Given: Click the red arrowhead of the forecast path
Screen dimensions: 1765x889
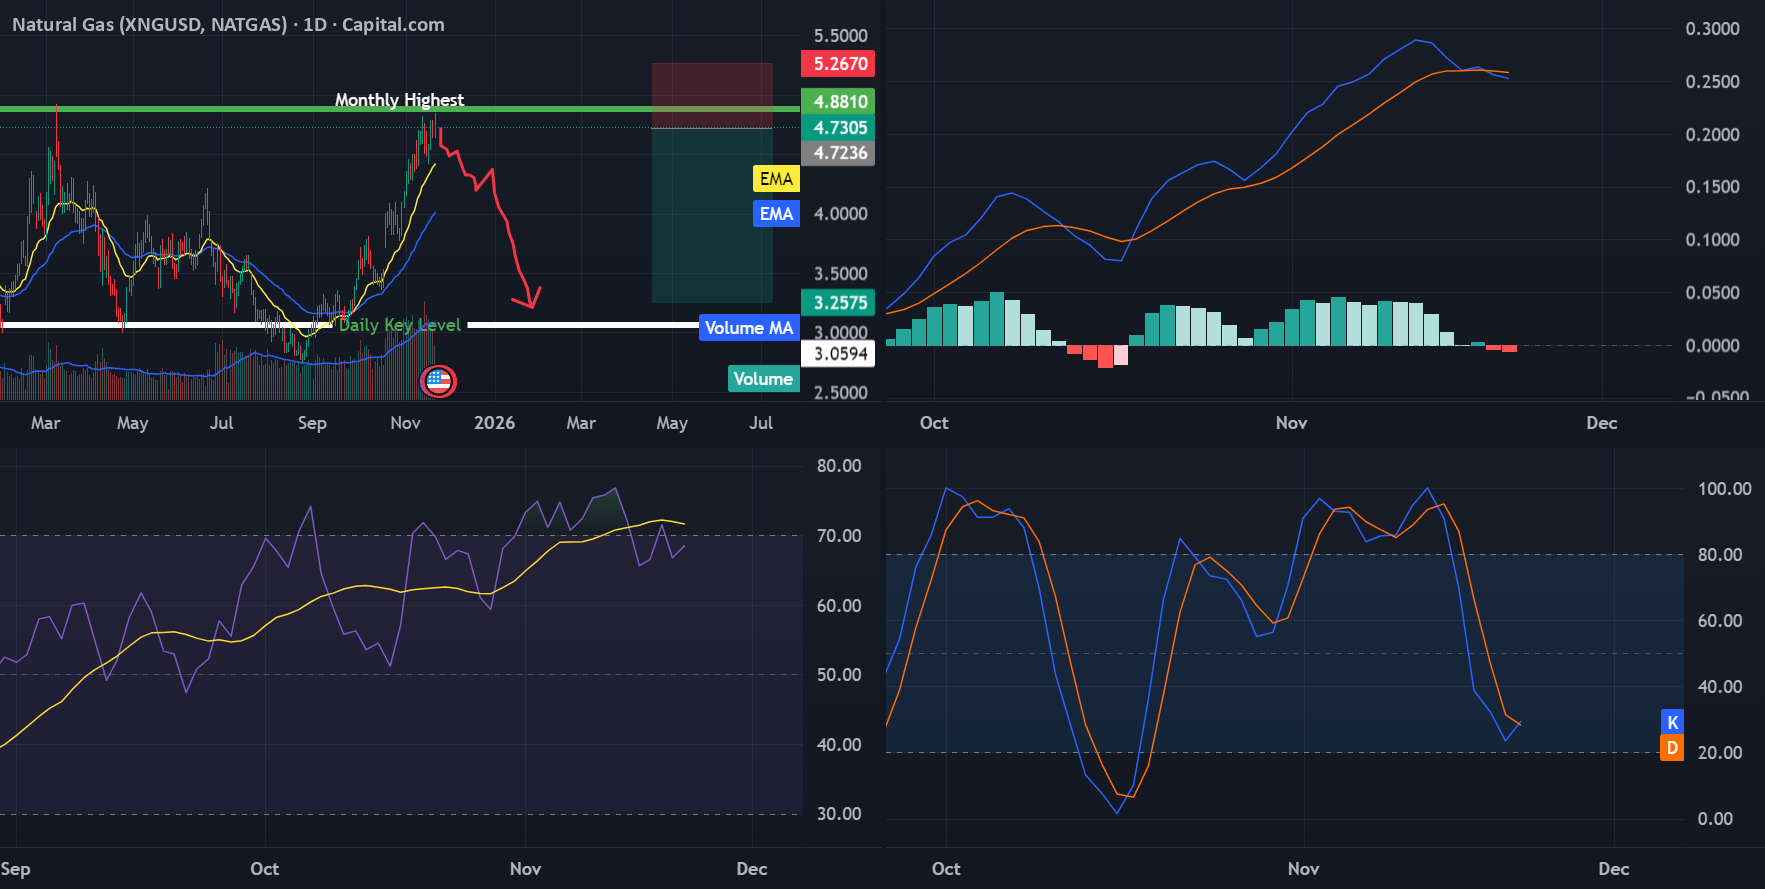Looking at the screenshot, I should (x=527, y=297).
